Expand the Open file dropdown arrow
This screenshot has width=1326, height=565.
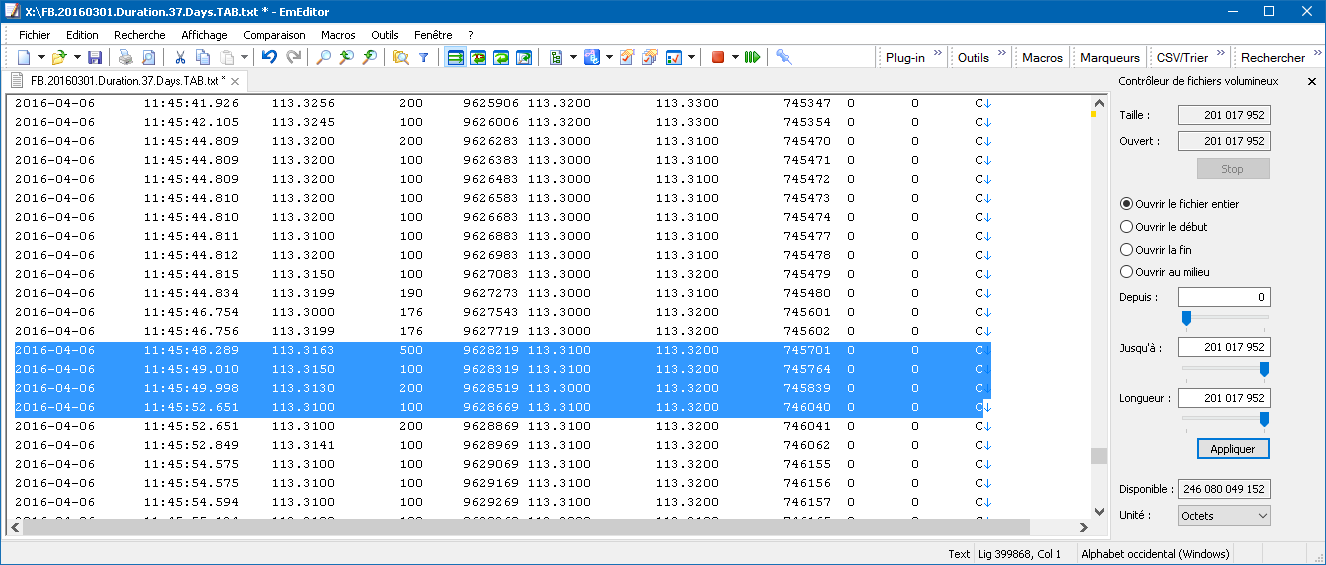pos(77,58)
